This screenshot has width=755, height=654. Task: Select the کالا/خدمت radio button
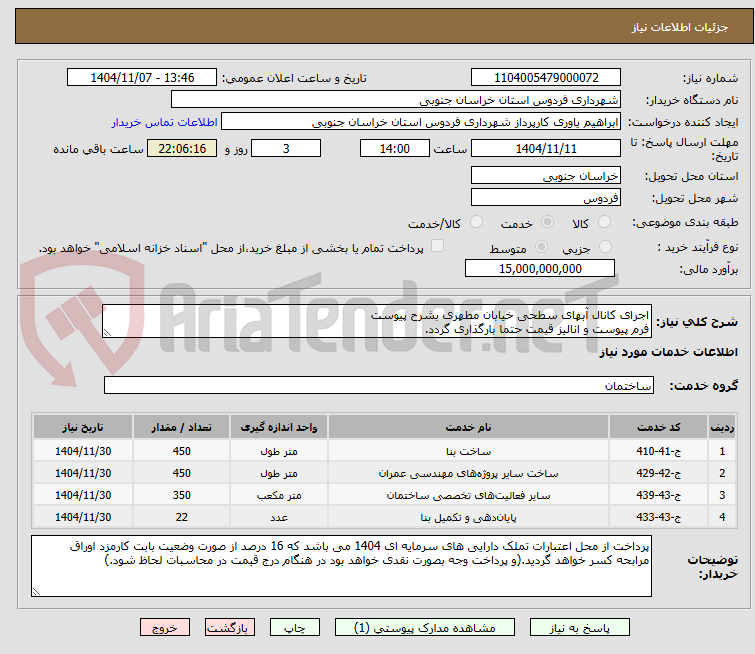tap(476, 222)
